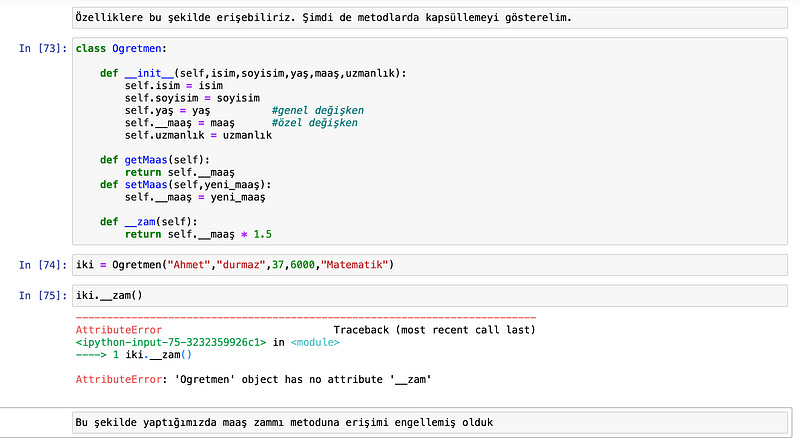
Task: Click the def getMaas(self) line
Action: (x=155, y=160)
